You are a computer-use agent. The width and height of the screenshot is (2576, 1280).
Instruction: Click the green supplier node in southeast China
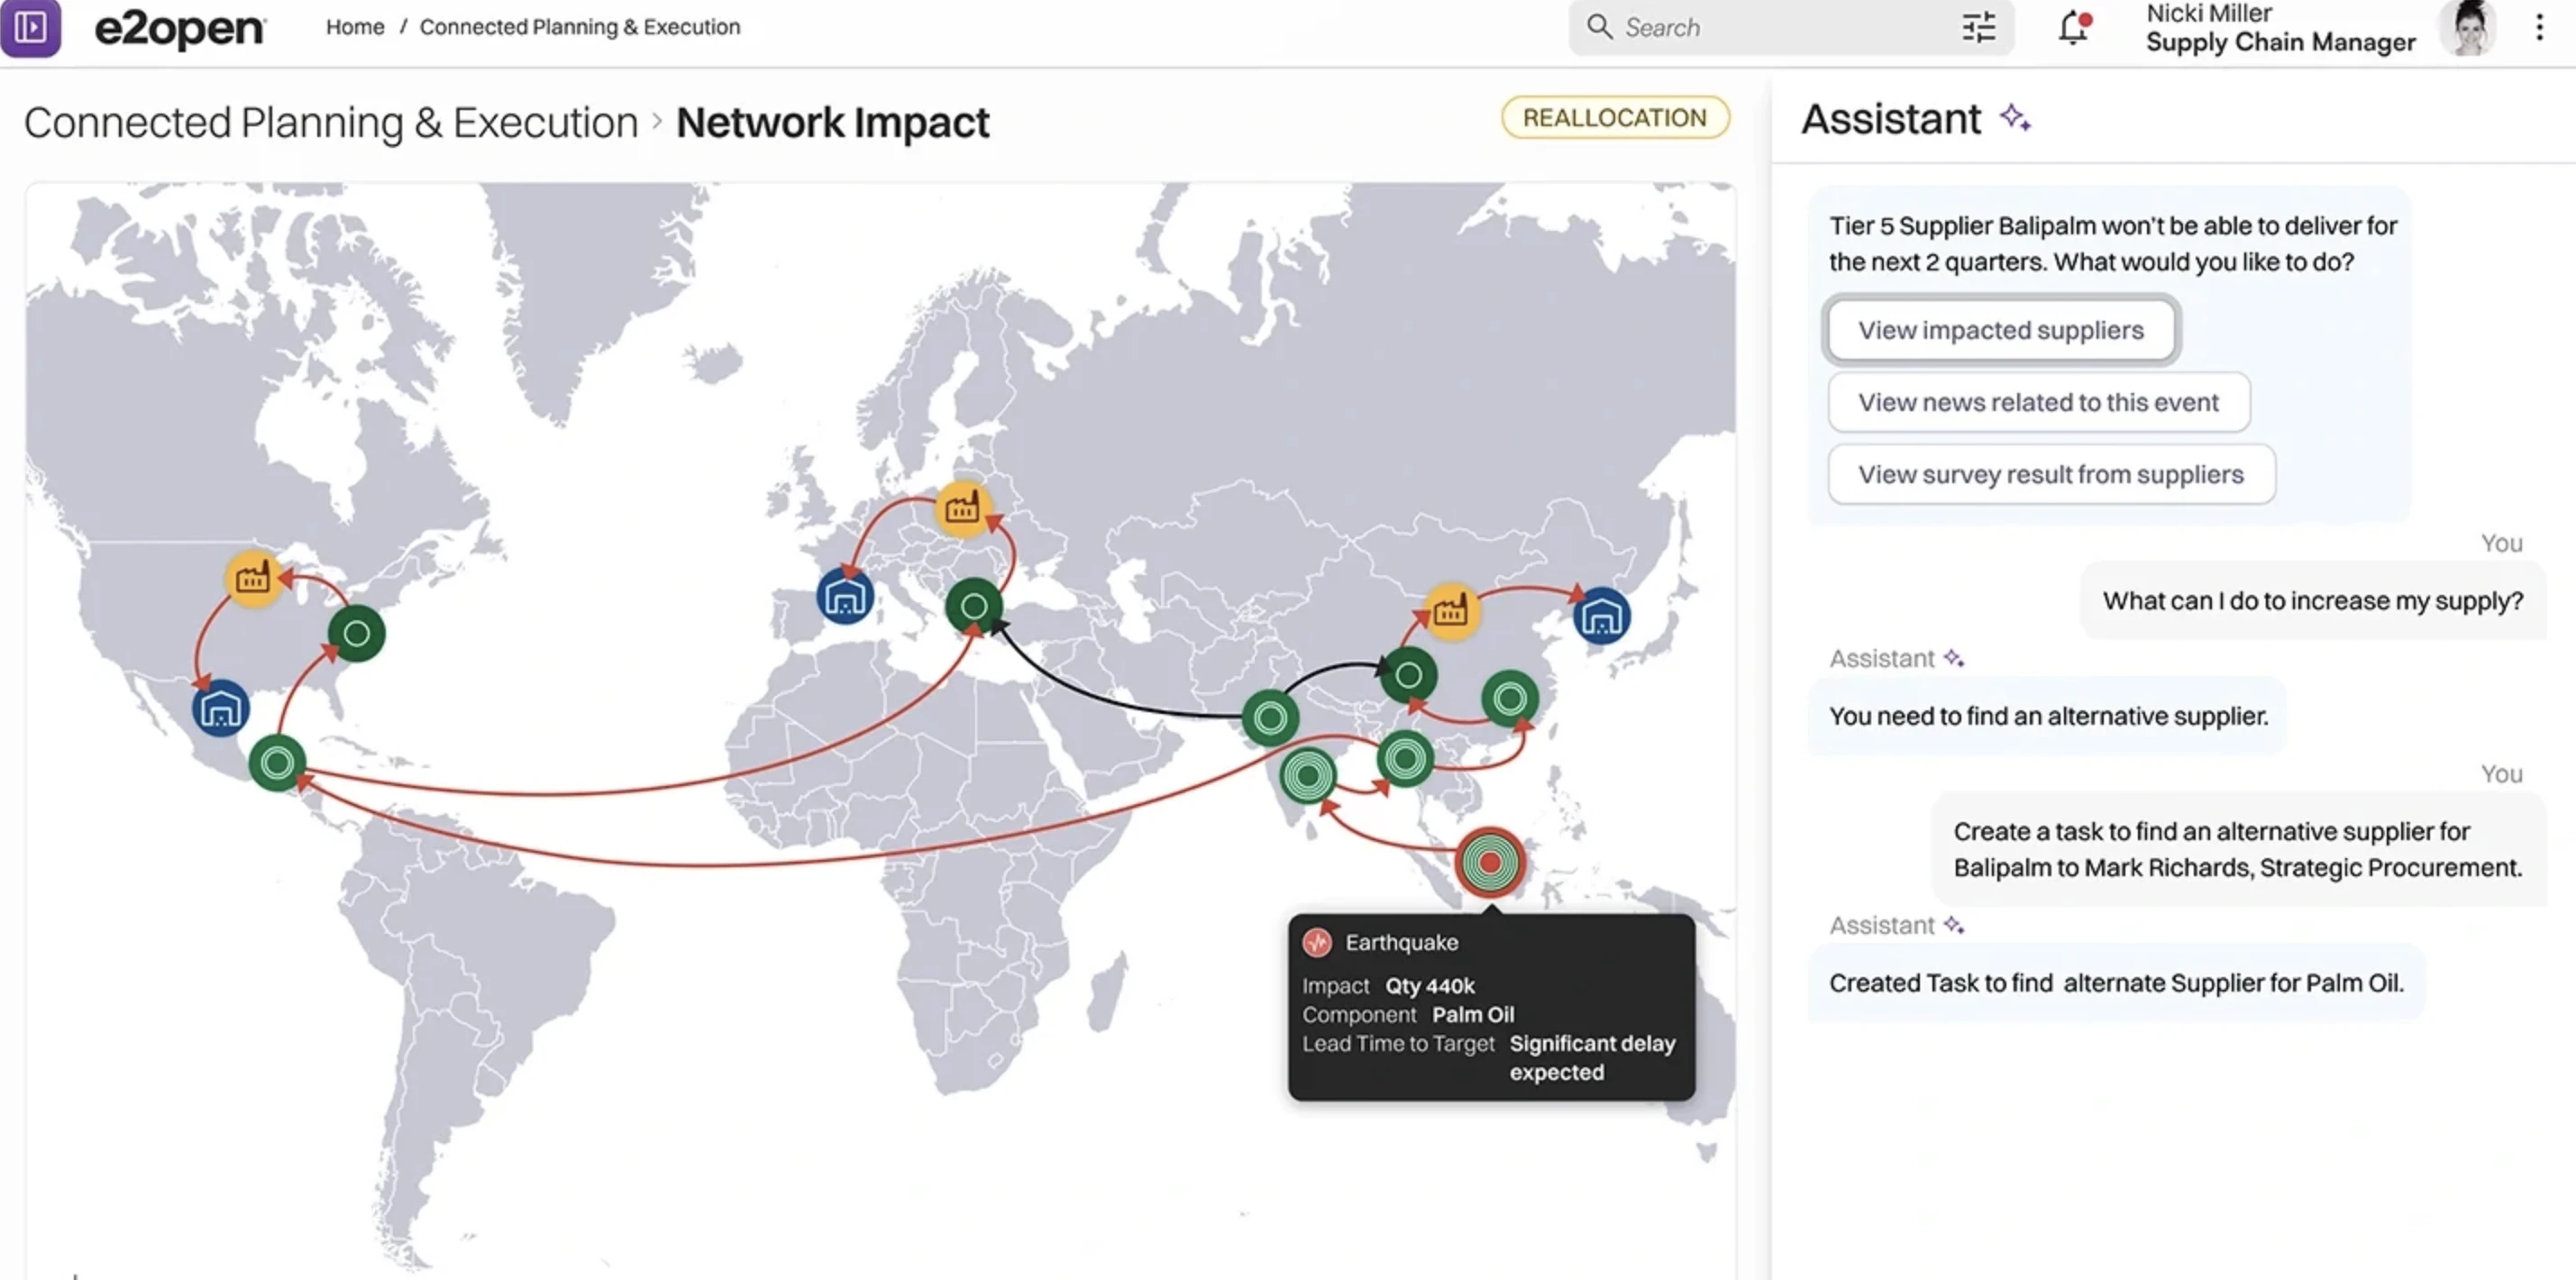click(x=1510, y=698)
